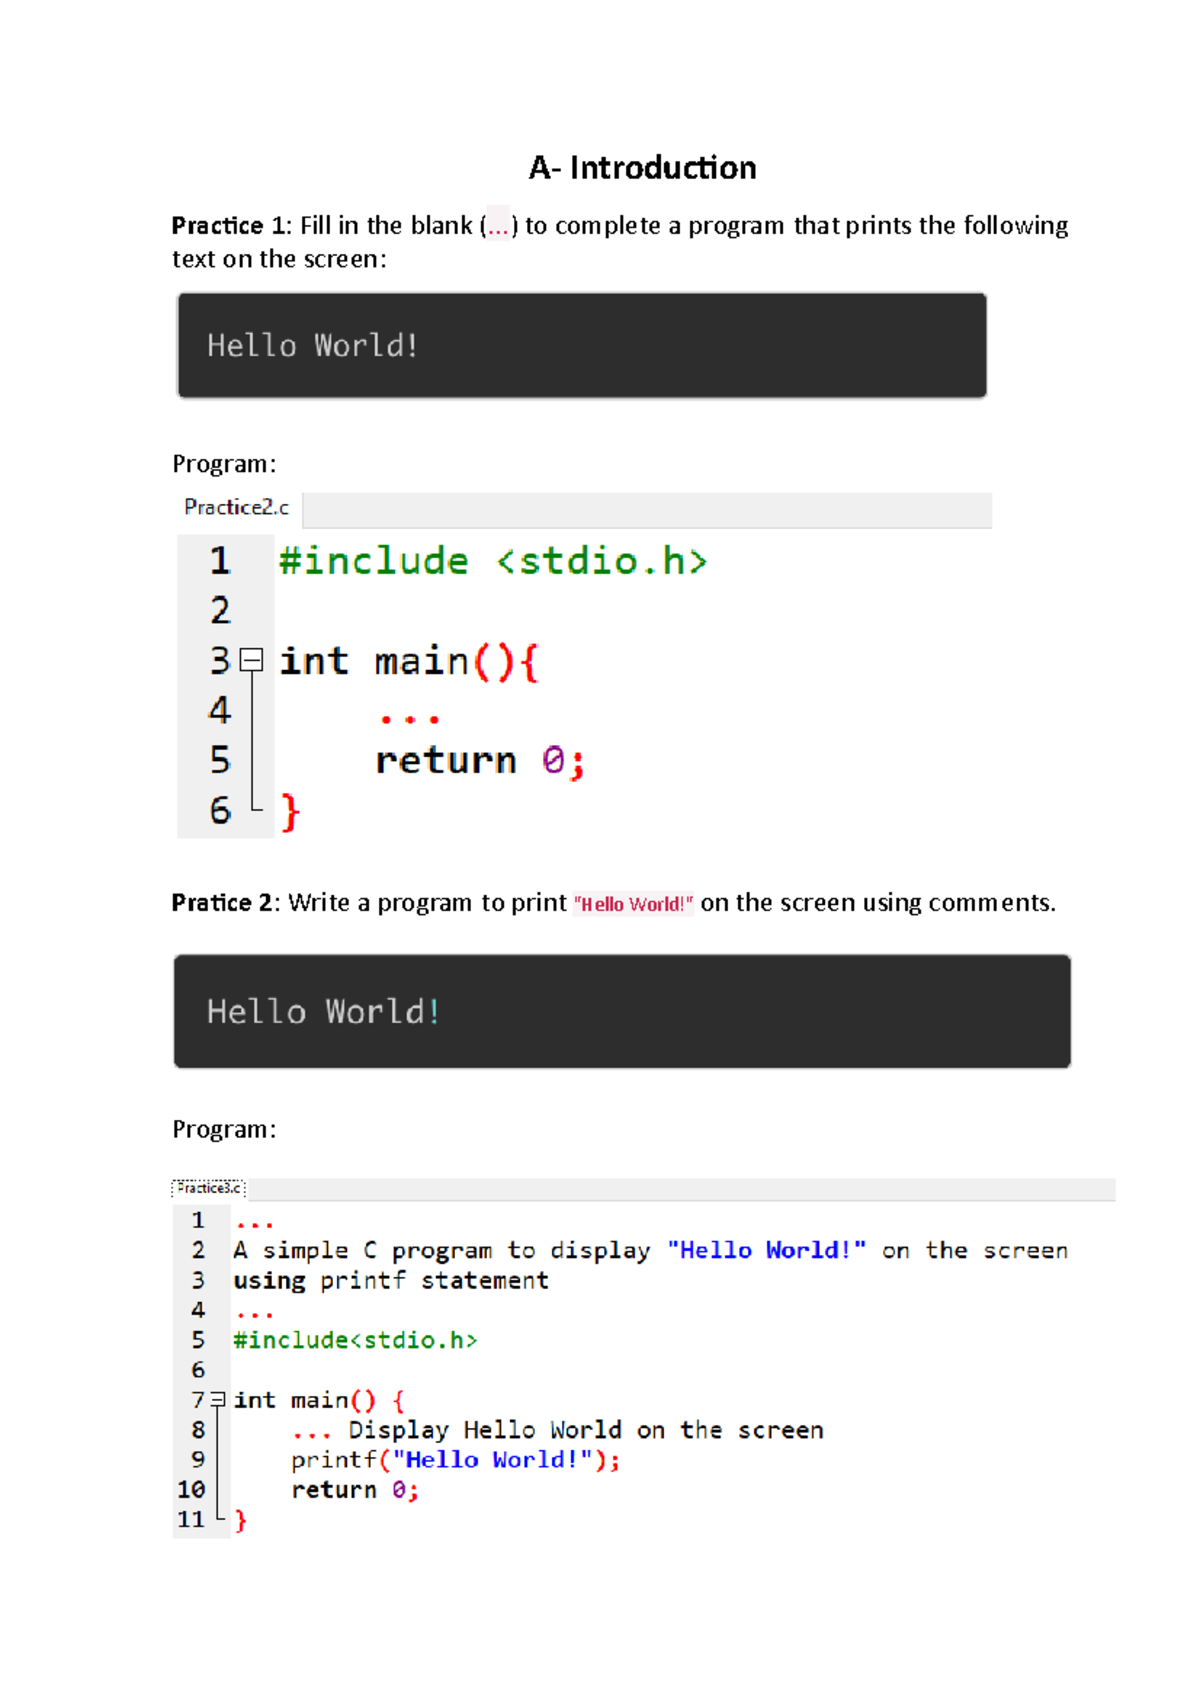Collapse the main() fold marker on line 3
Viewport: 1200px width, 1697px height.
[252, 660]
